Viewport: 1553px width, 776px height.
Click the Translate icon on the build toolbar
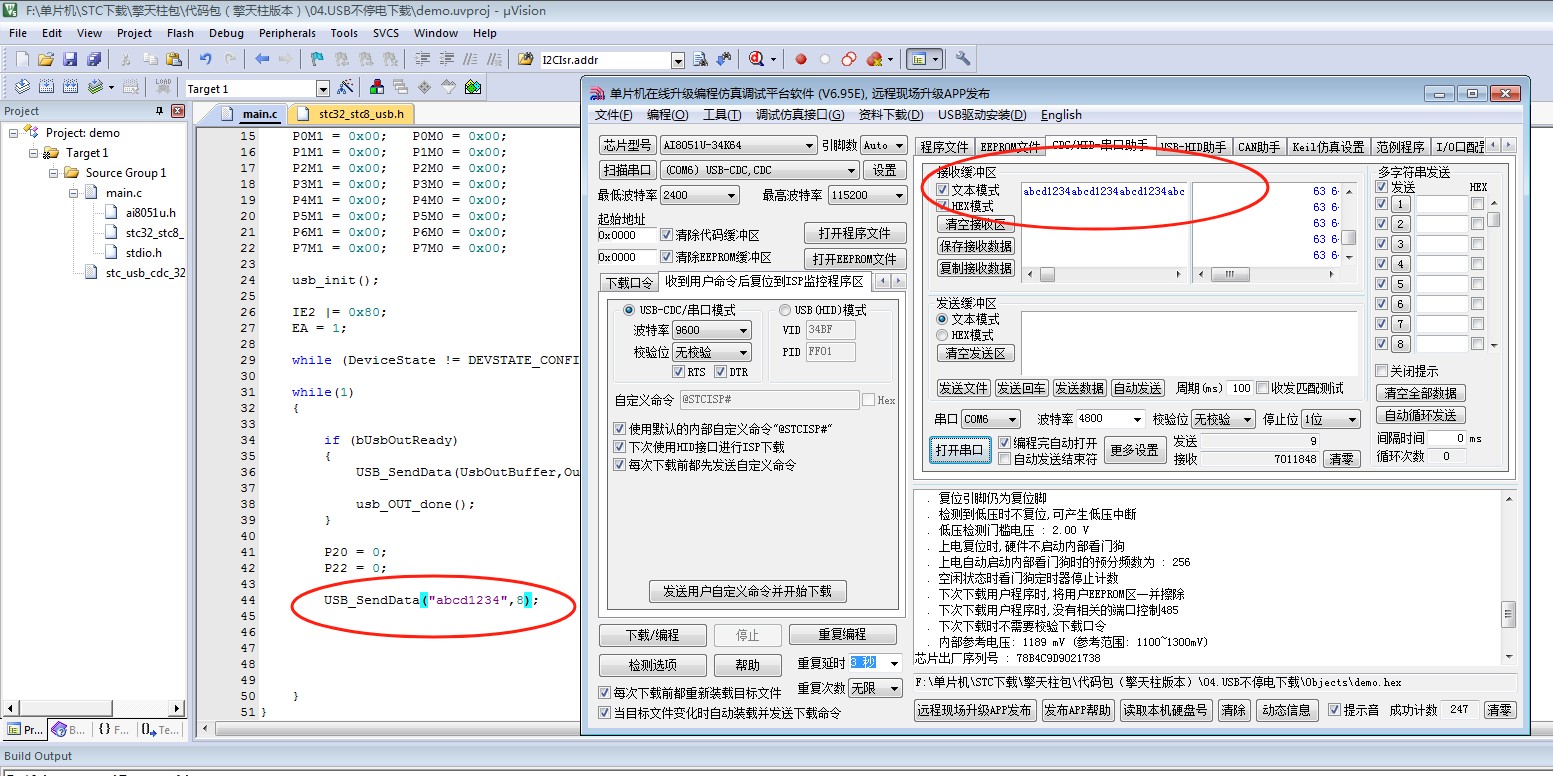pyautogui.click(x=22, y=87)
